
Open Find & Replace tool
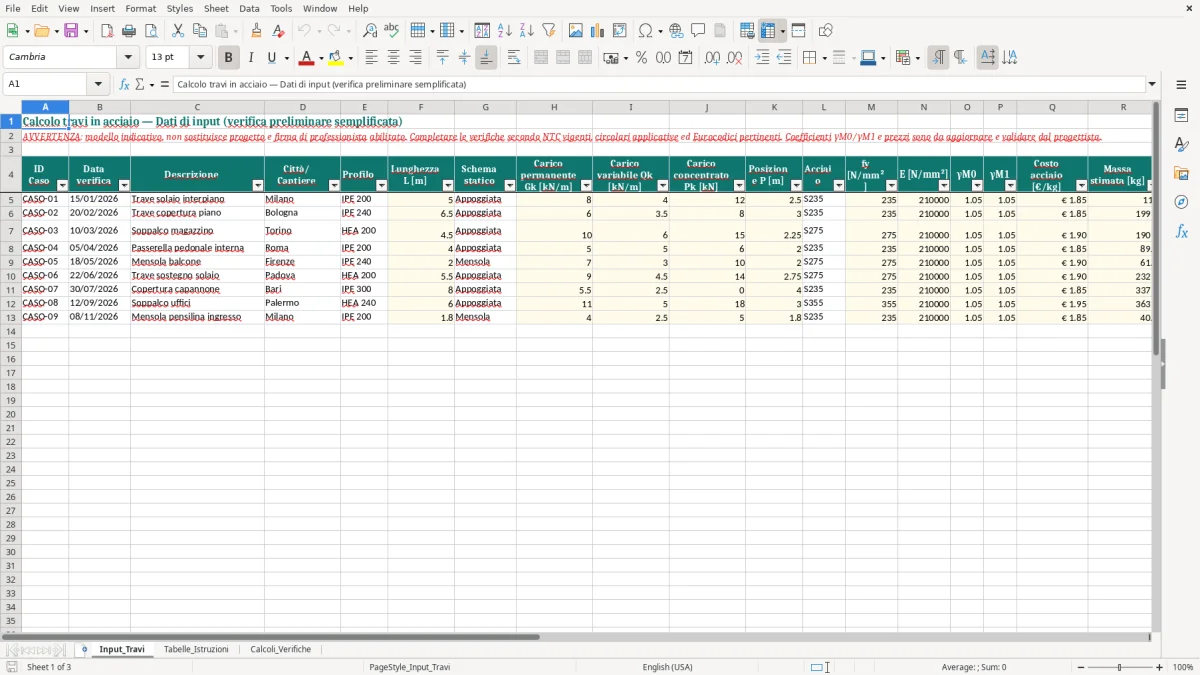pos(370,31)
